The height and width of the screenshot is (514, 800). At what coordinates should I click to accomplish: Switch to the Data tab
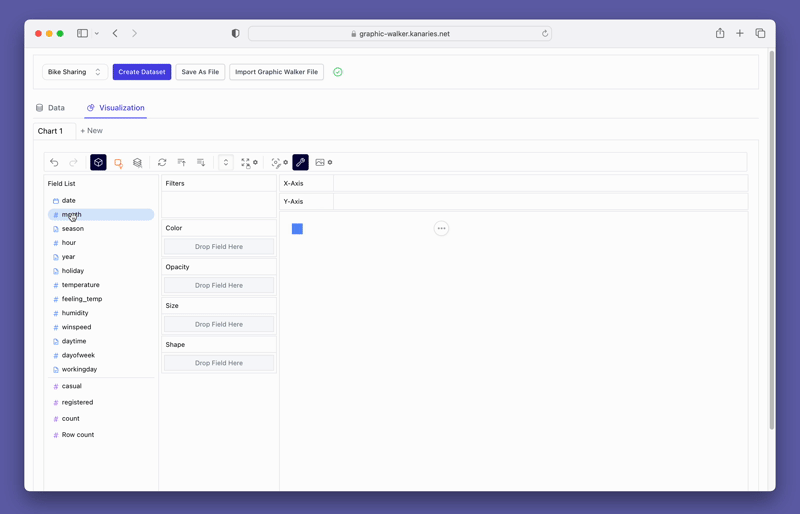point(50,108)
